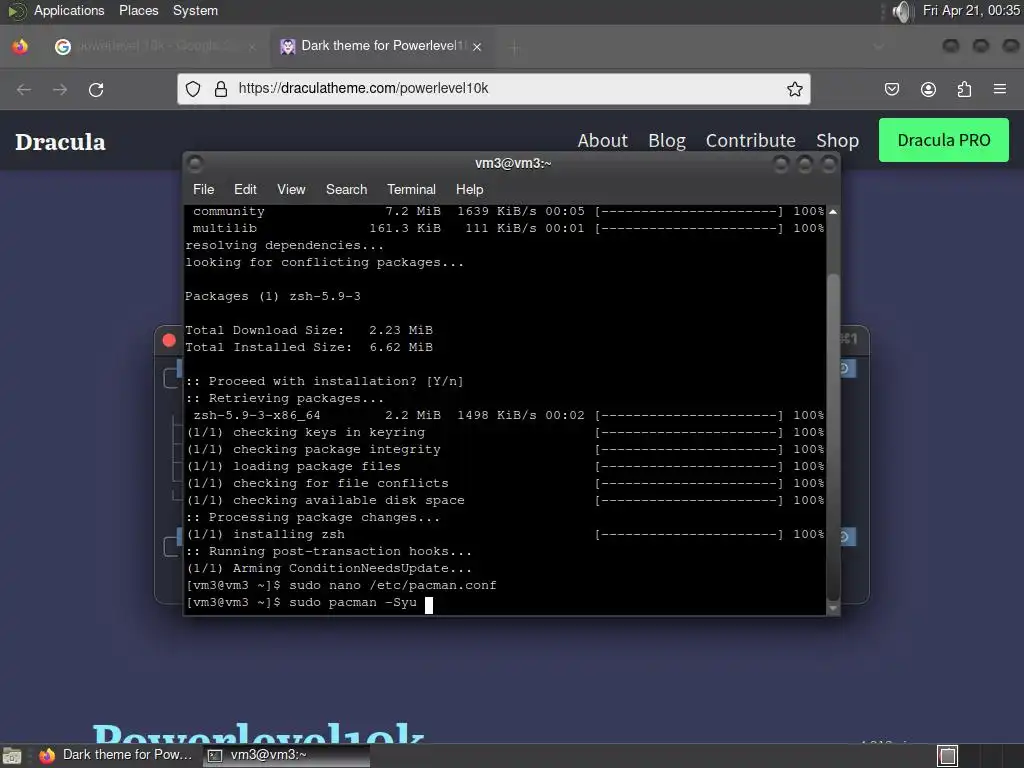
Task: Click 'Proceed with installation? [Y/n]' line
Action: click(325, 381)
